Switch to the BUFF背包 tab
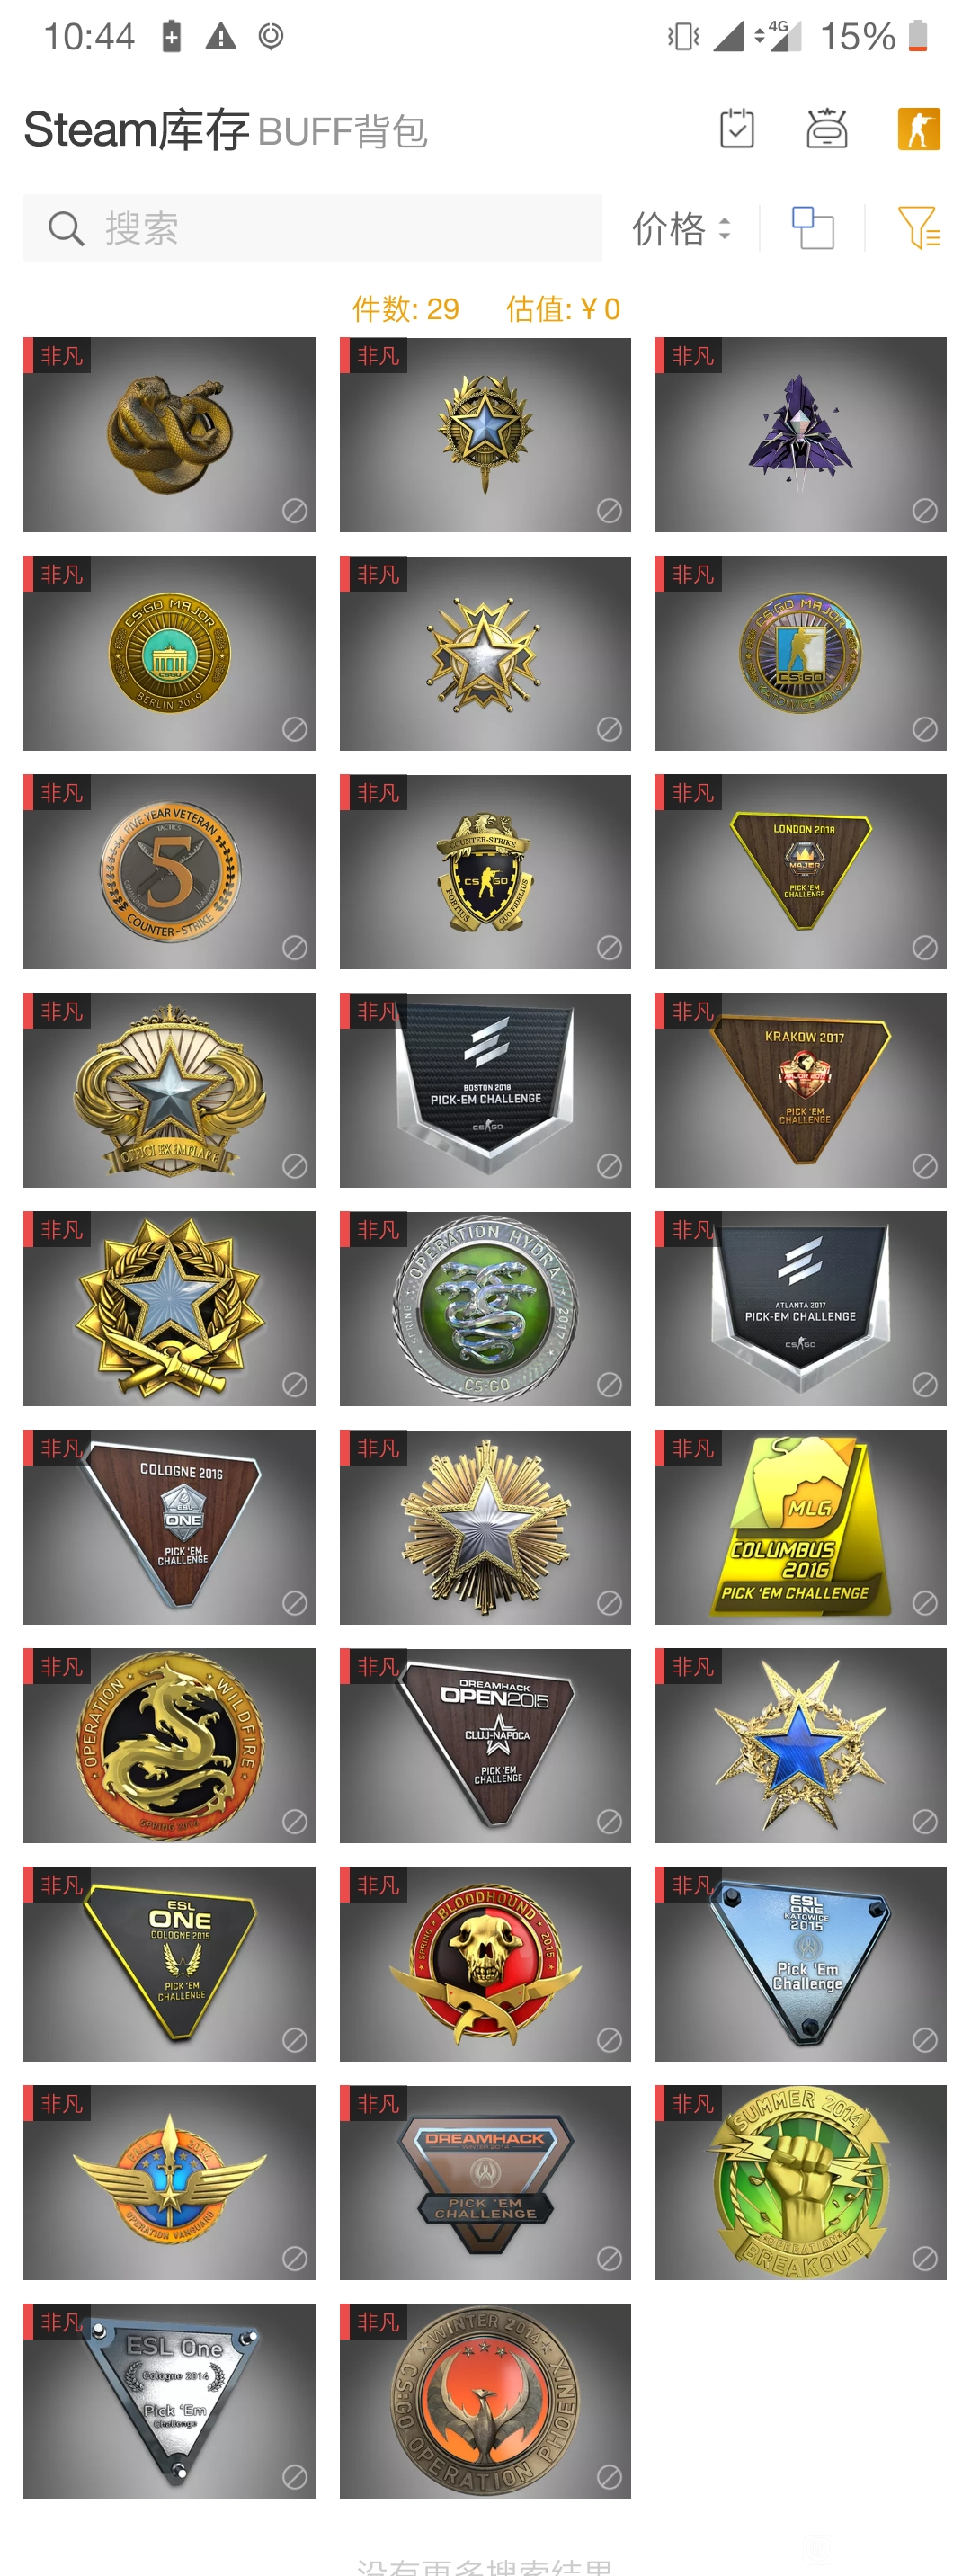 tap(342, 131)
